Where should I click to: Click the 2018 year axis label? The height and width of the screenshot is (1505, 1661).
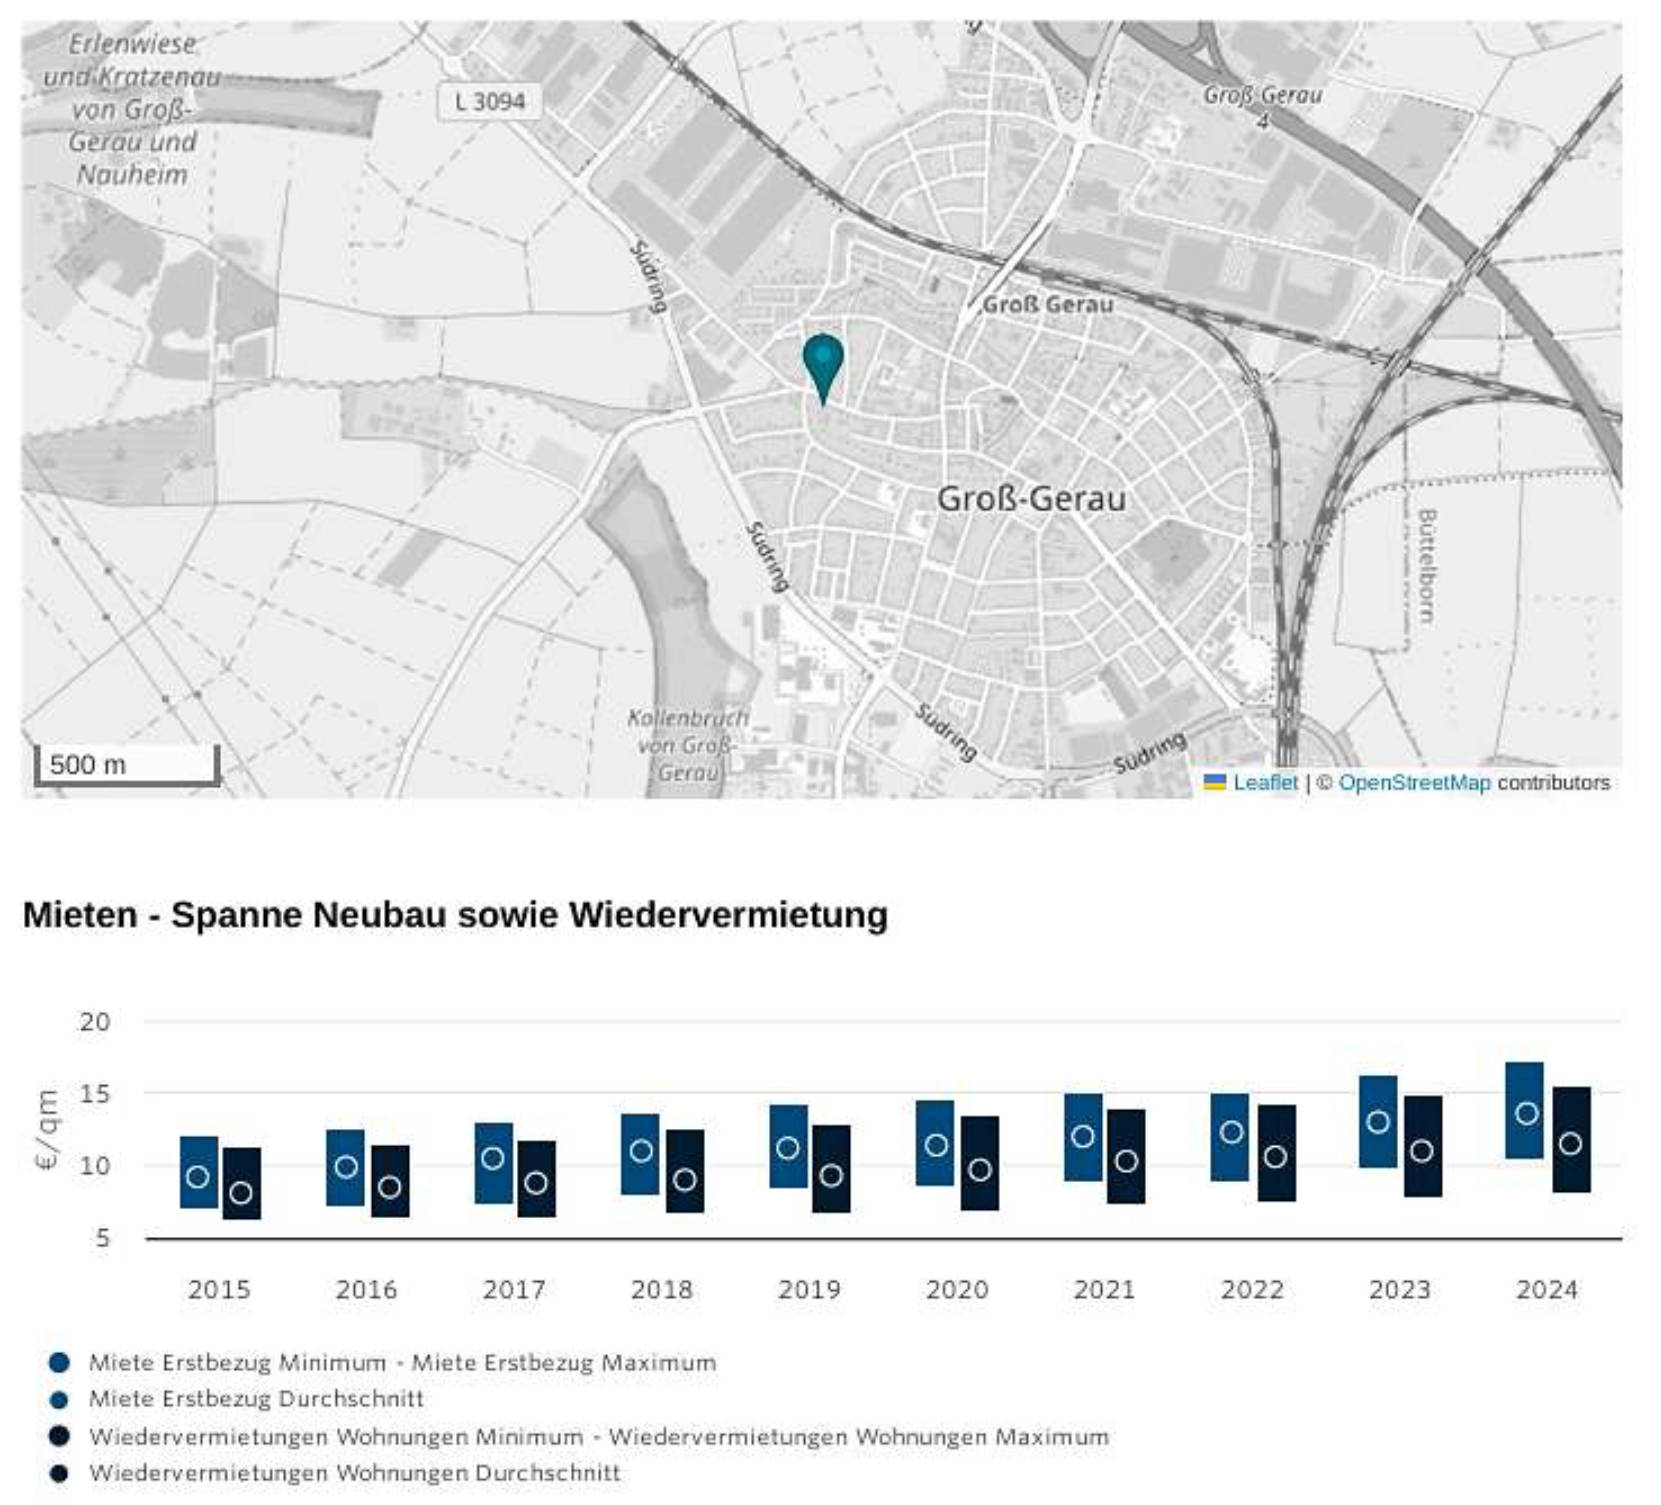[664, 1291]
